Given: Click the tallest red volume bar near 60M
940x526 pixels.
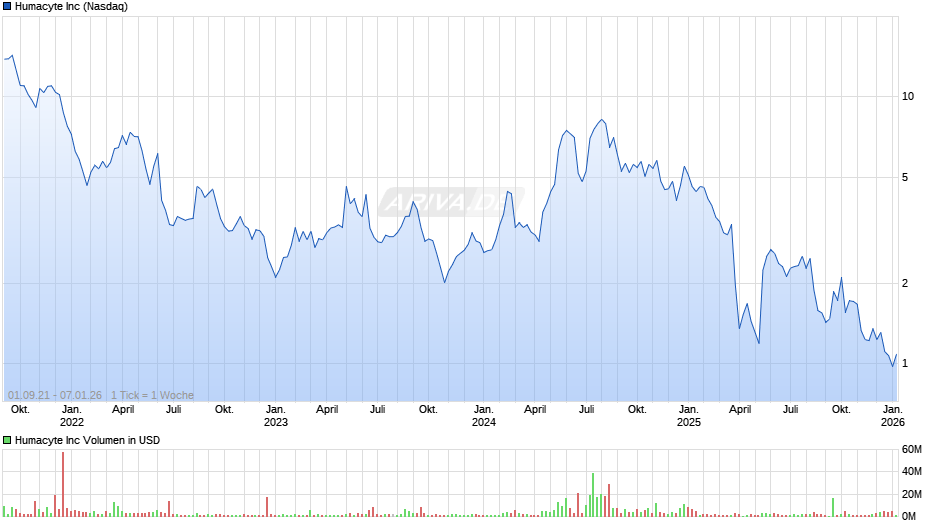Looking at the screenshot, I should (62, 485).
